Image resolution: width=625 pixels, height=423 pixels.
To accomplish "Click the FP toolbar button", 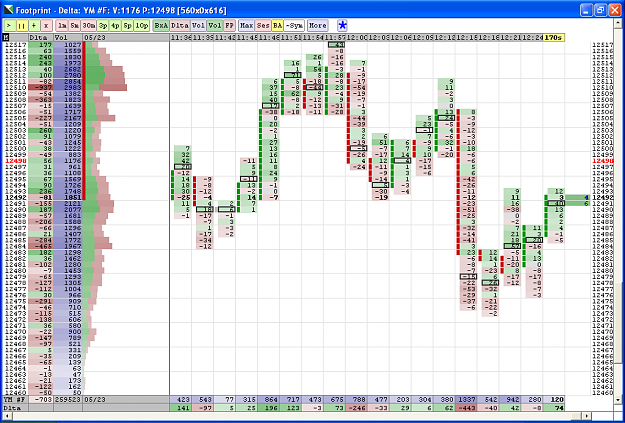I will [229, 26].
